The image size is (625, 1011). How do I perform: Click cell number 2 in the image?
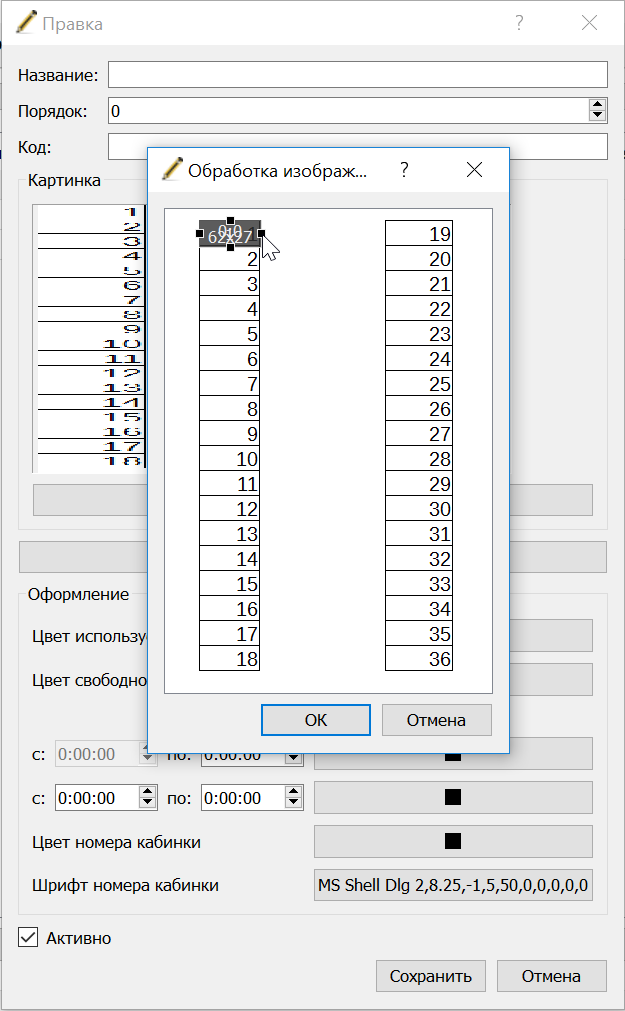pyautogui.click(x=230, y=259)
